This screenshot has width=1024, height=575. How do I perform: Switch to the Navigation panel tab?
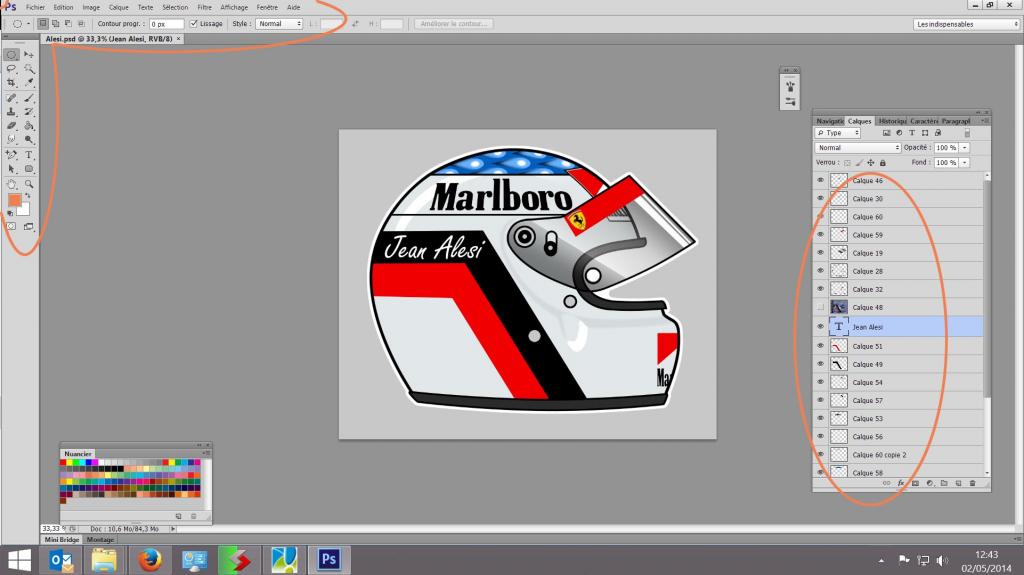pyautogui.click(x=829, y=121)
